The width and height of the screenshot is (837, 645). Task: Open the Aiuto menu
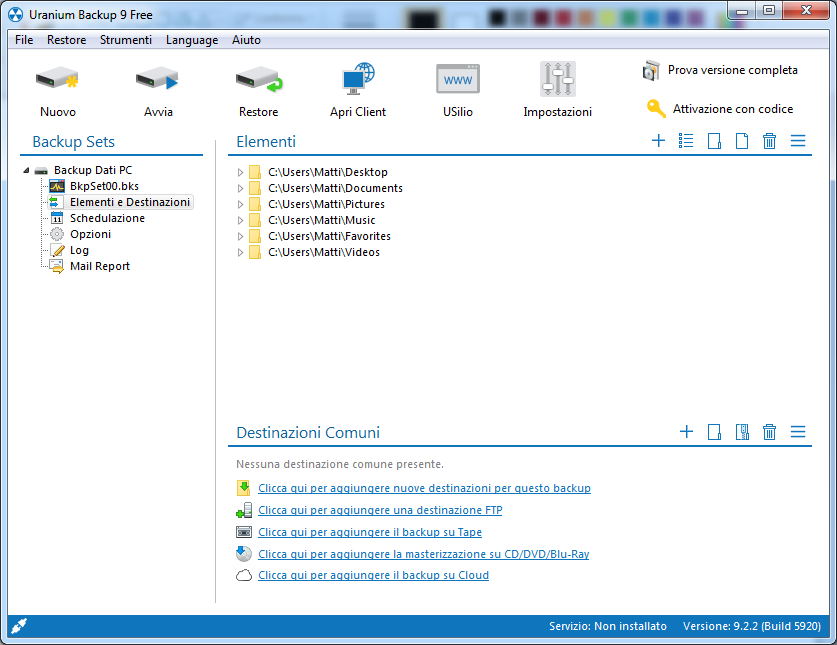click(246, 40)
